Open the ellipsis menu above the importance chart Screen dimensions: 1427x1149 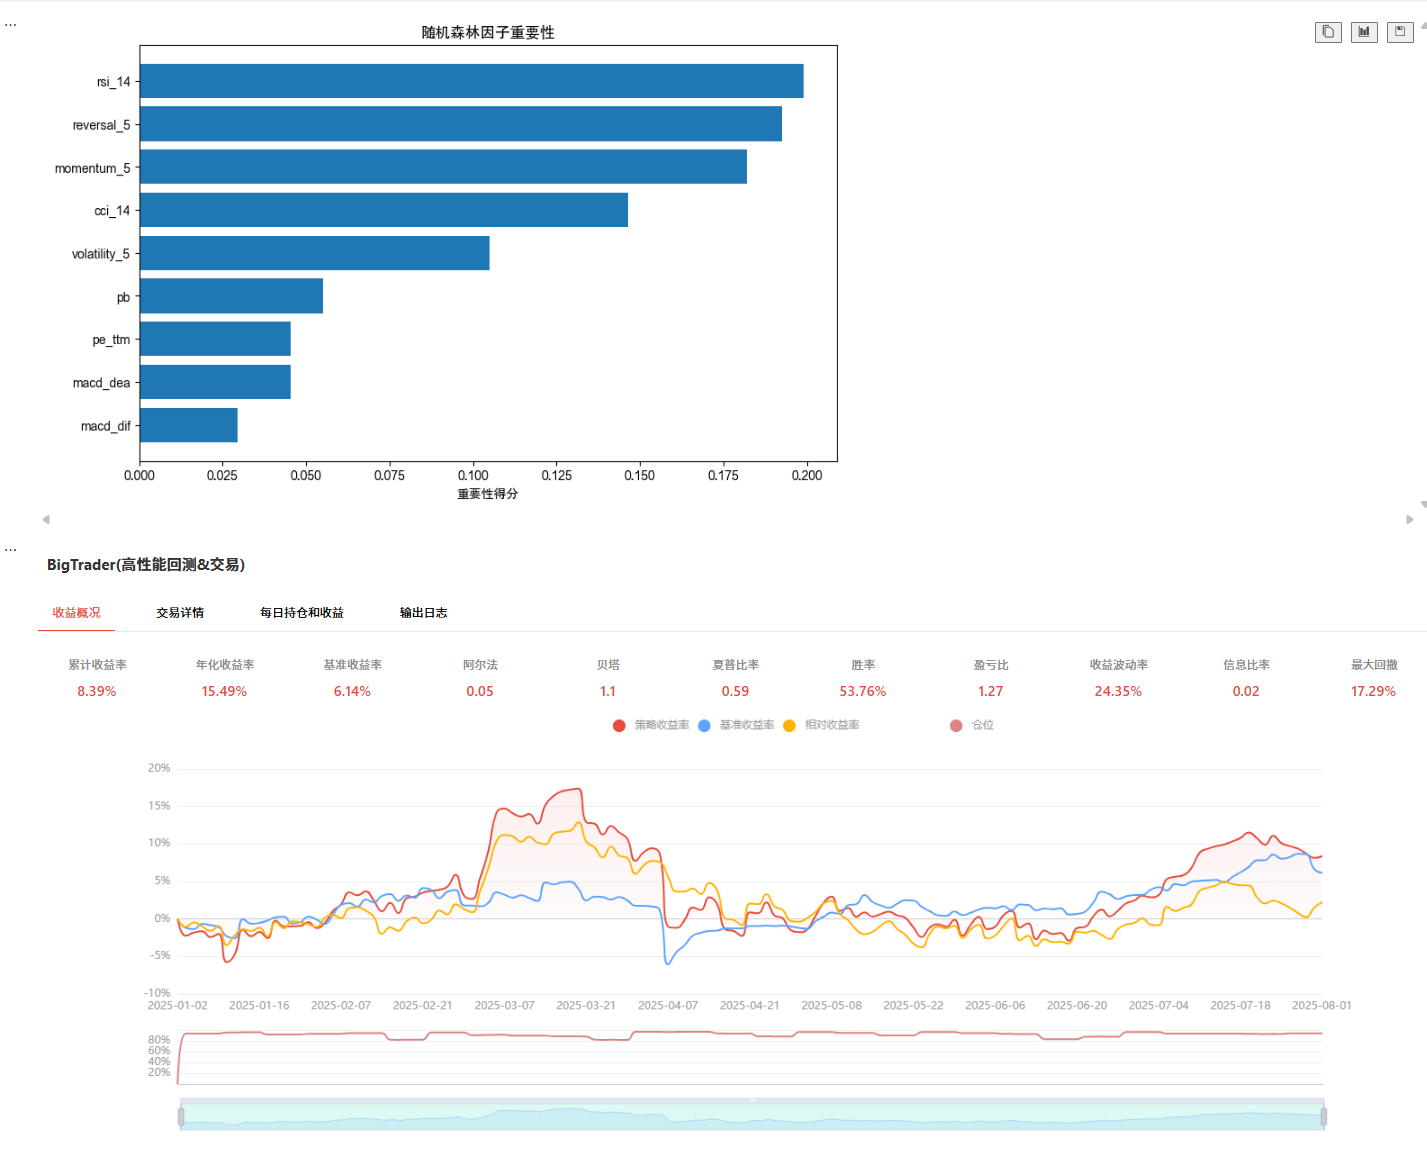coord(11,25)
